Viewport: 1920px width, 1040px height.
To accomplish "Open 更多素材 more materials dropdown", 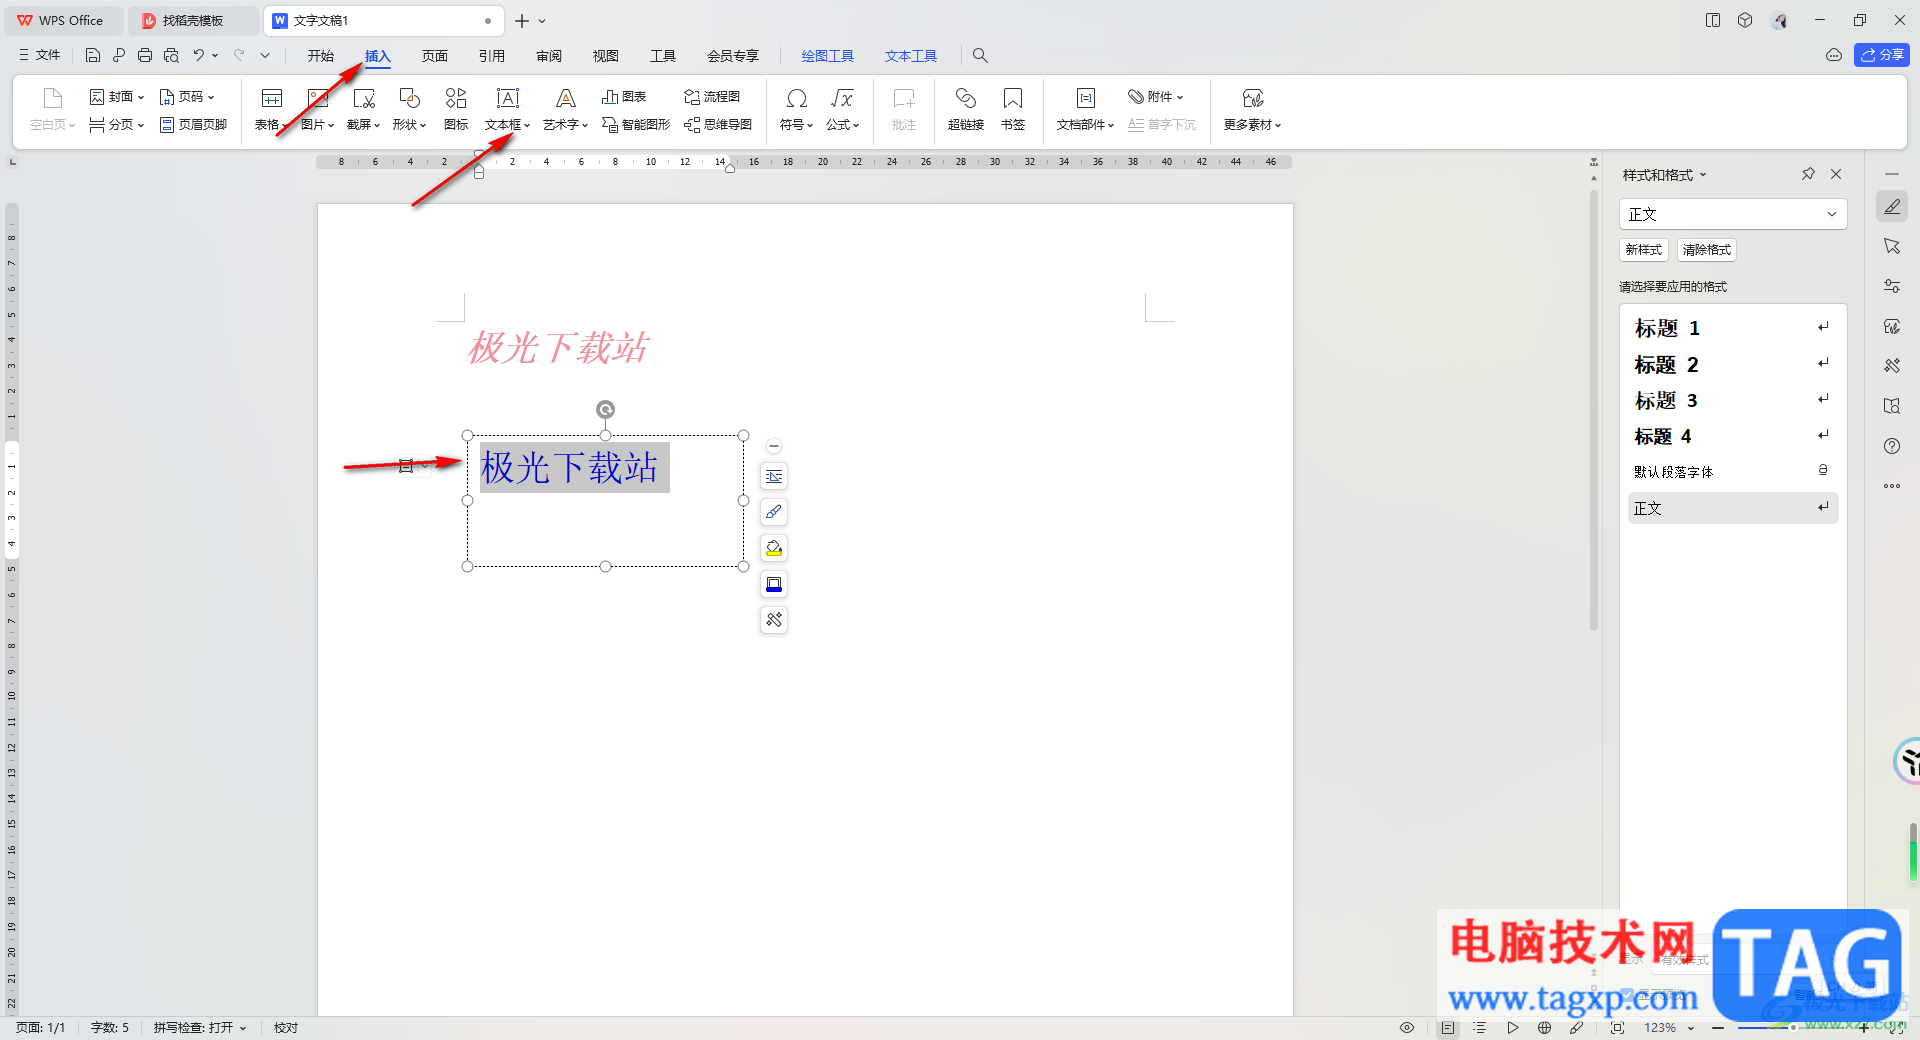I will point(1253,109).
